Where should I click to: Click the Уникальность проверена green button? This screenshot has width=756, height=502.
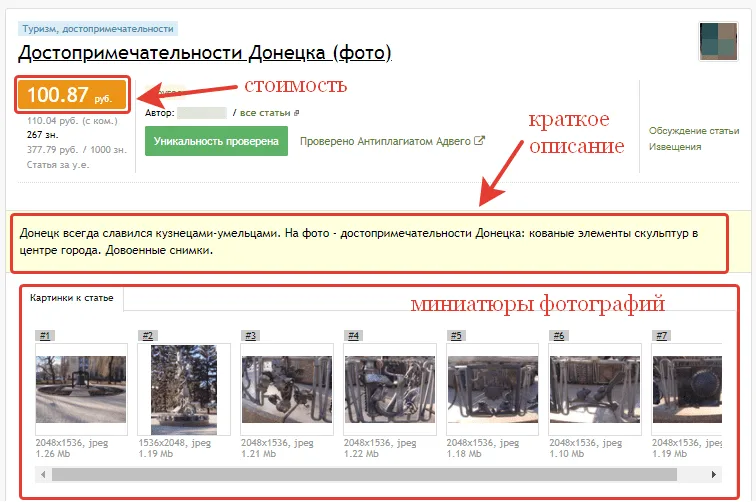click(x=216, y=141)
